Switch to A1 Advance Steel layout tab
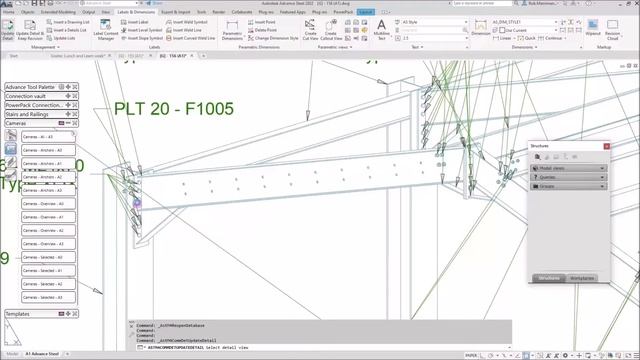The image size is (640, 360). point(42,354)
